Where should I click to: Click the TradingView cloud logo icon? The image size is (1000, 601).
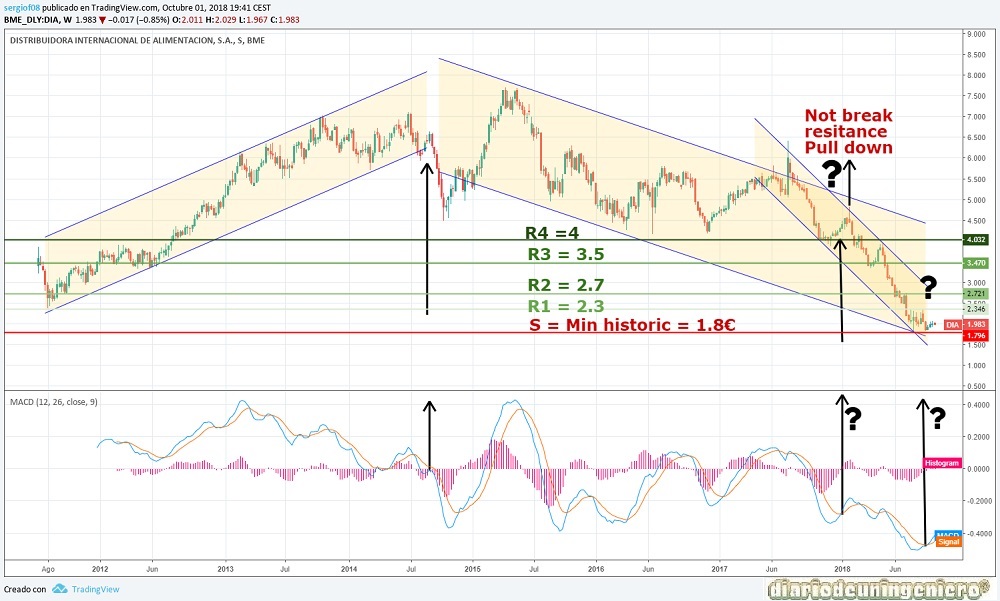(x=59, y=588)
